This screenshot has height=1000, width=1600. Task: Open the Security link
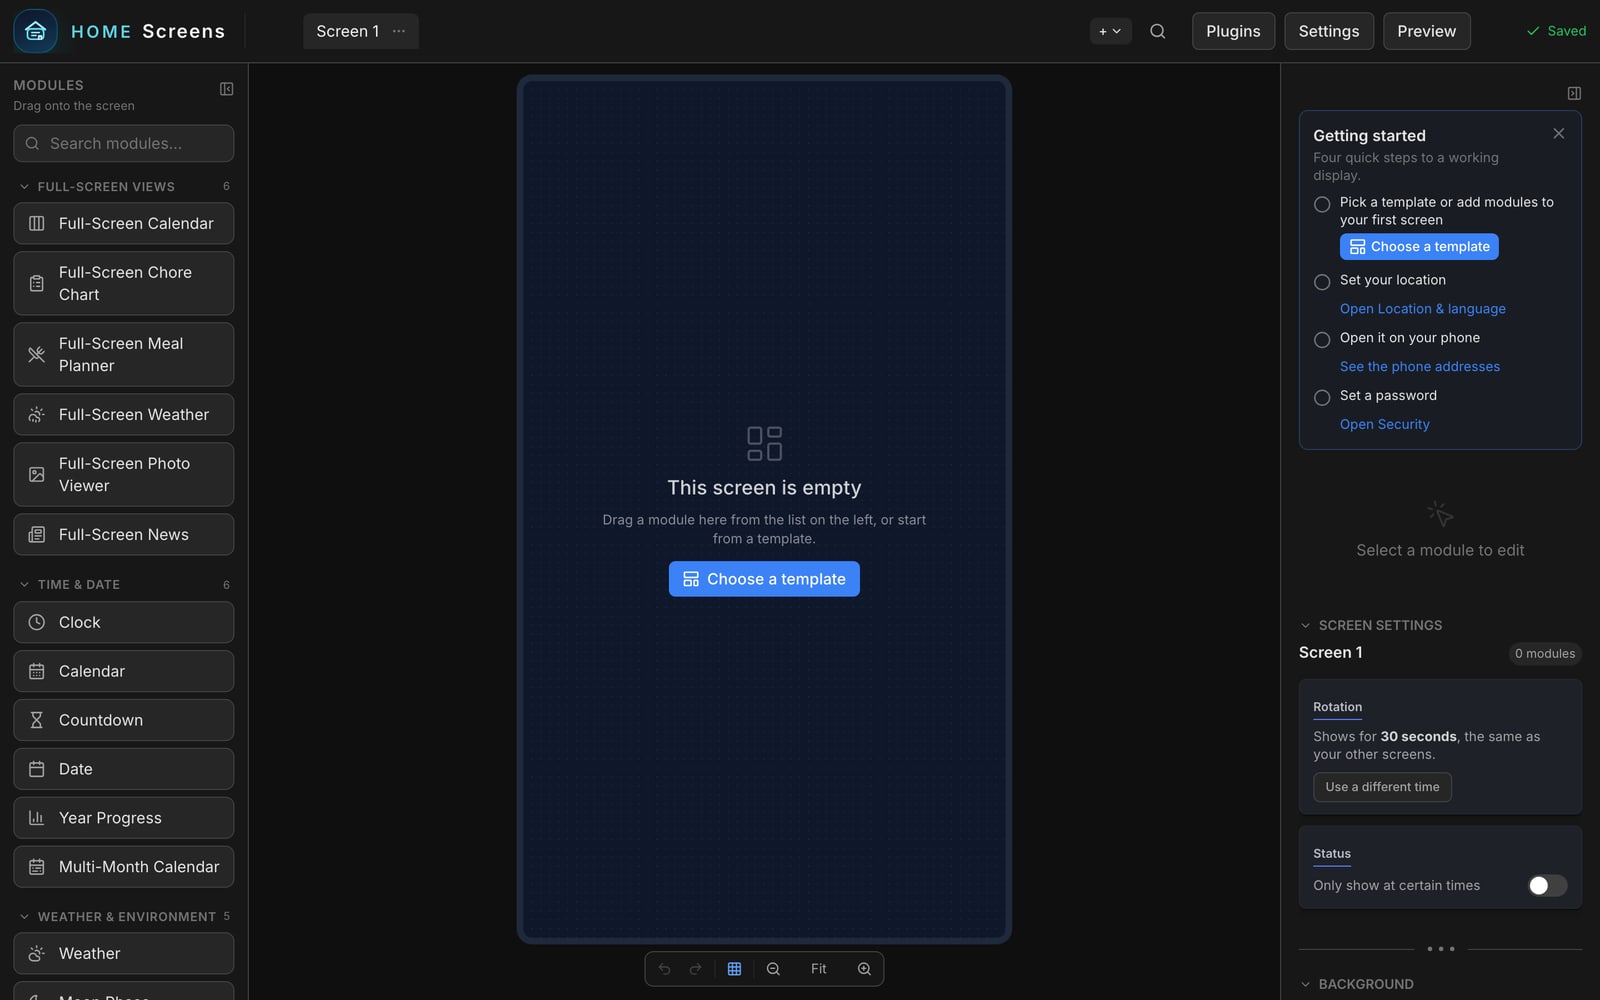pyautogui.click(x=1384, y=425)
